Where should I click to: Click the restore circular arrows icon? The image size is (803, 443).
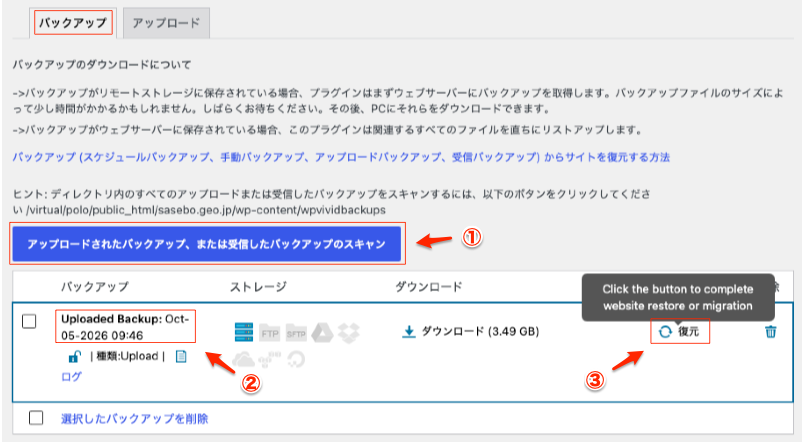(x=665, y=332)
